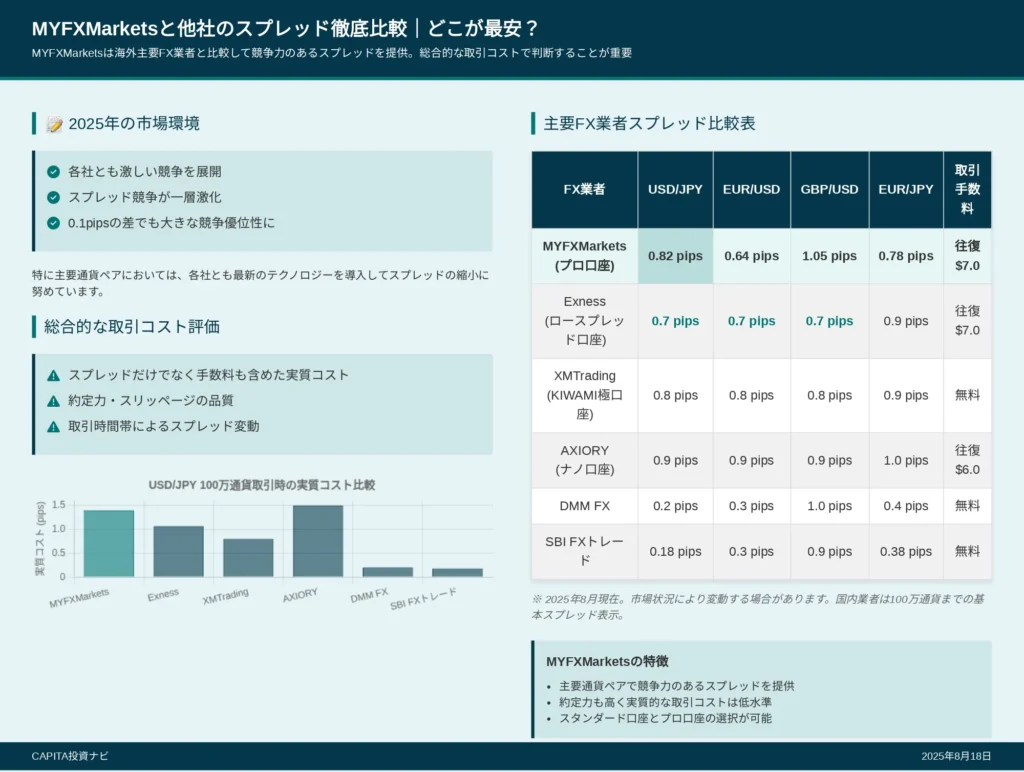Image resolution: width=1024 pixels, height=772 pixels.
Task: Select the SBI FXトレード bar in the chart
Action: pyautogui.click(x=457, y=573)
